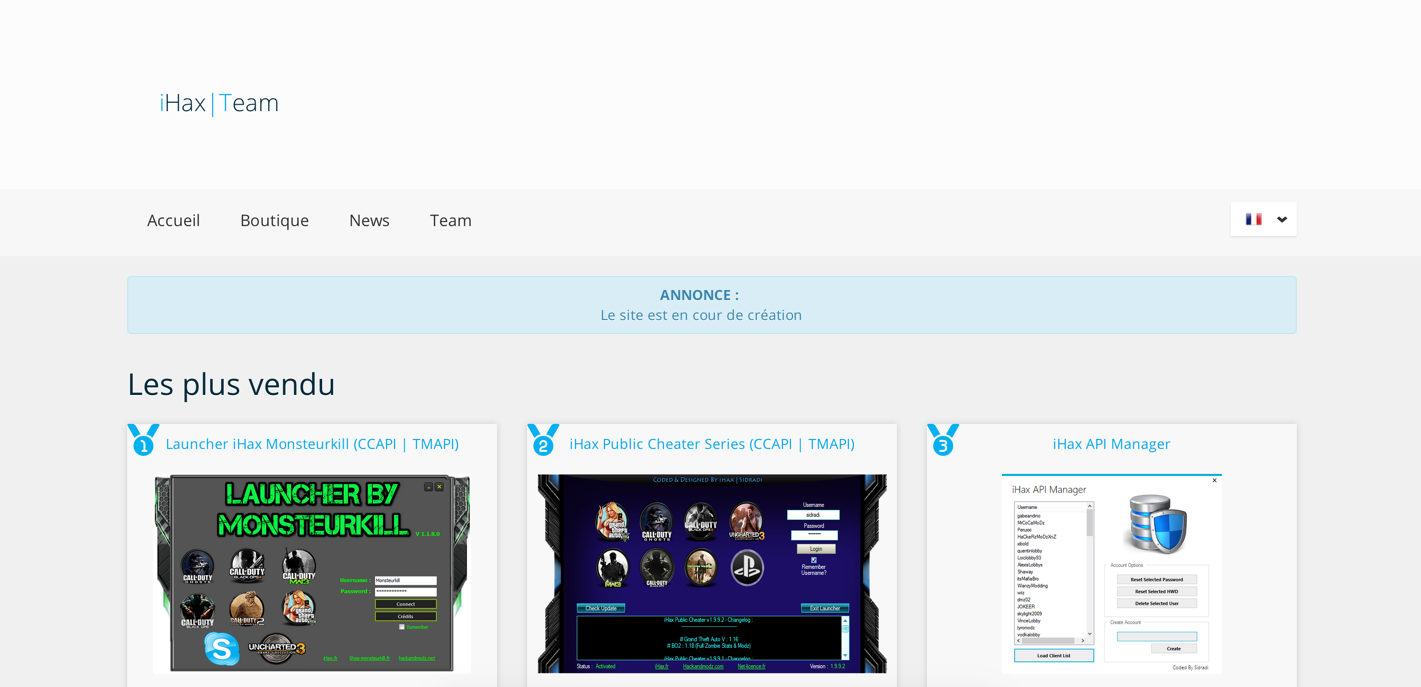
Task: Expand the language dropdown arrow
Action: [x=1282, y=220]
